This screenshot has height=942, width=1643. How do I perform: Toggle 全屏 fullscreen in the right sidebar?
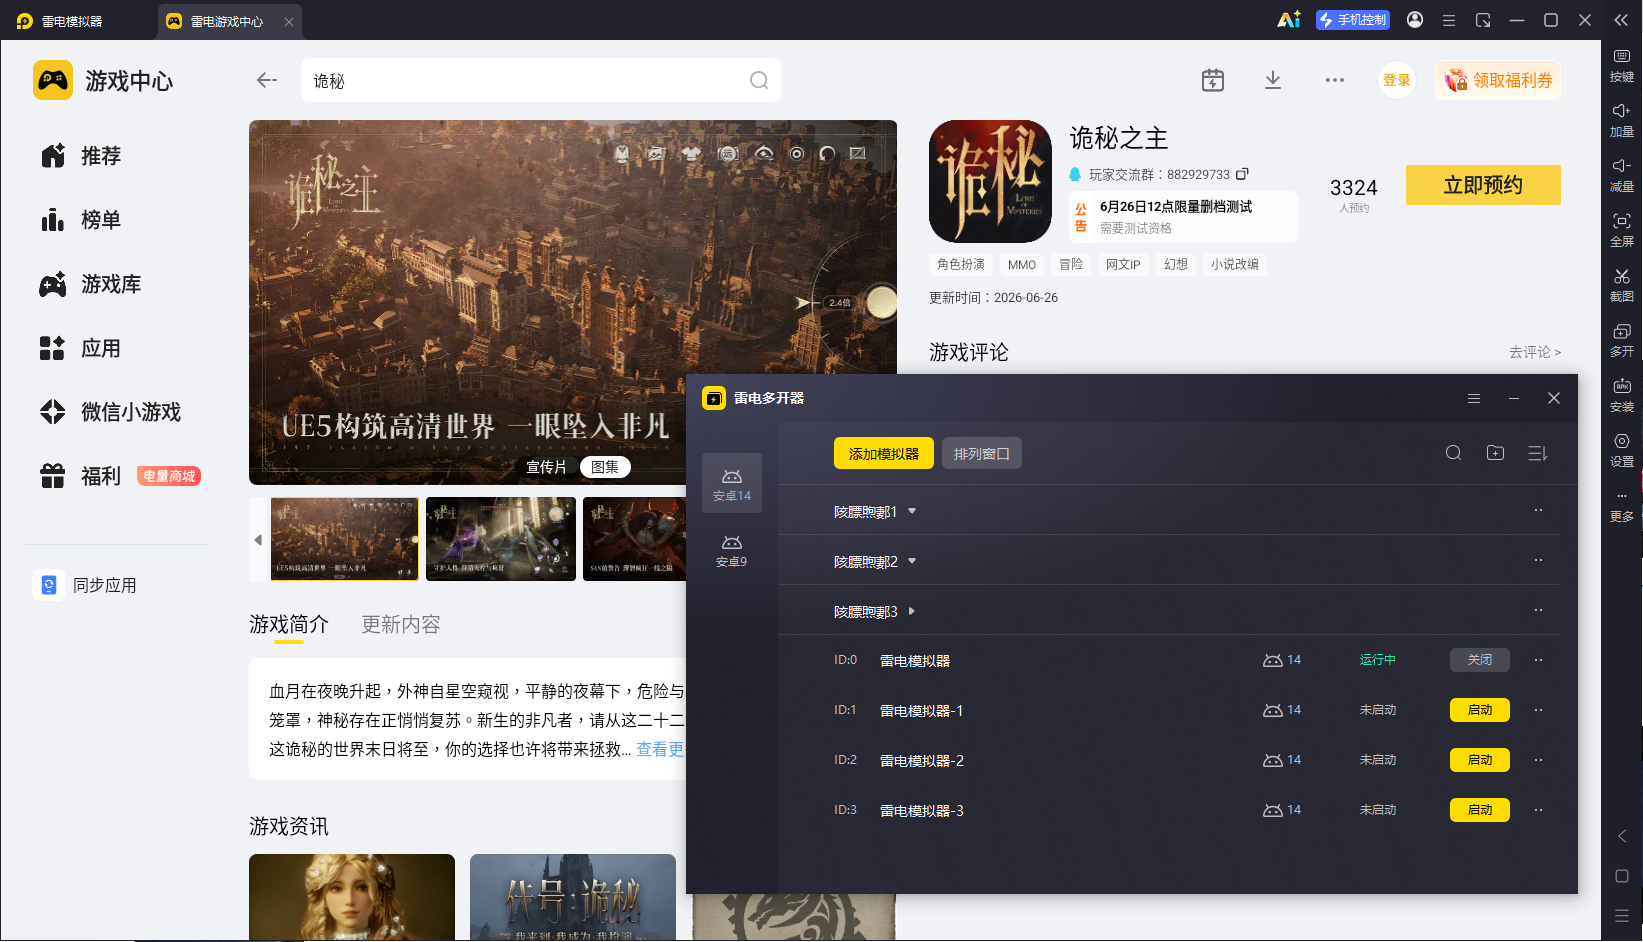[x=1622, y=230]
